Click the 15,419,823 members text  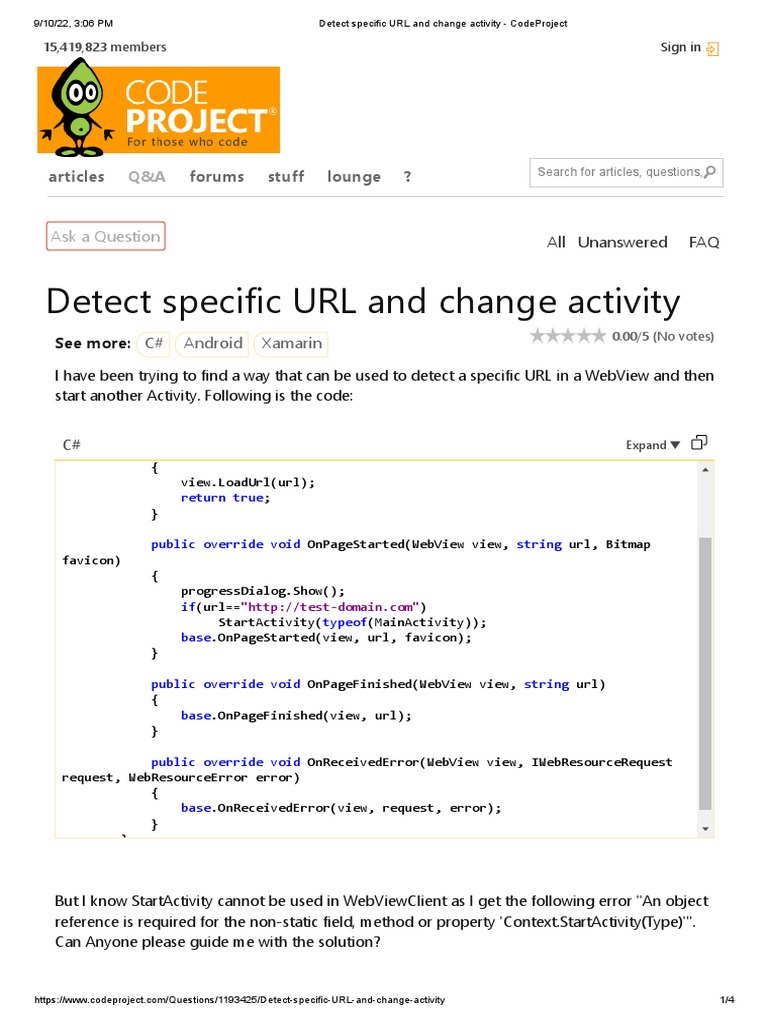105,47
